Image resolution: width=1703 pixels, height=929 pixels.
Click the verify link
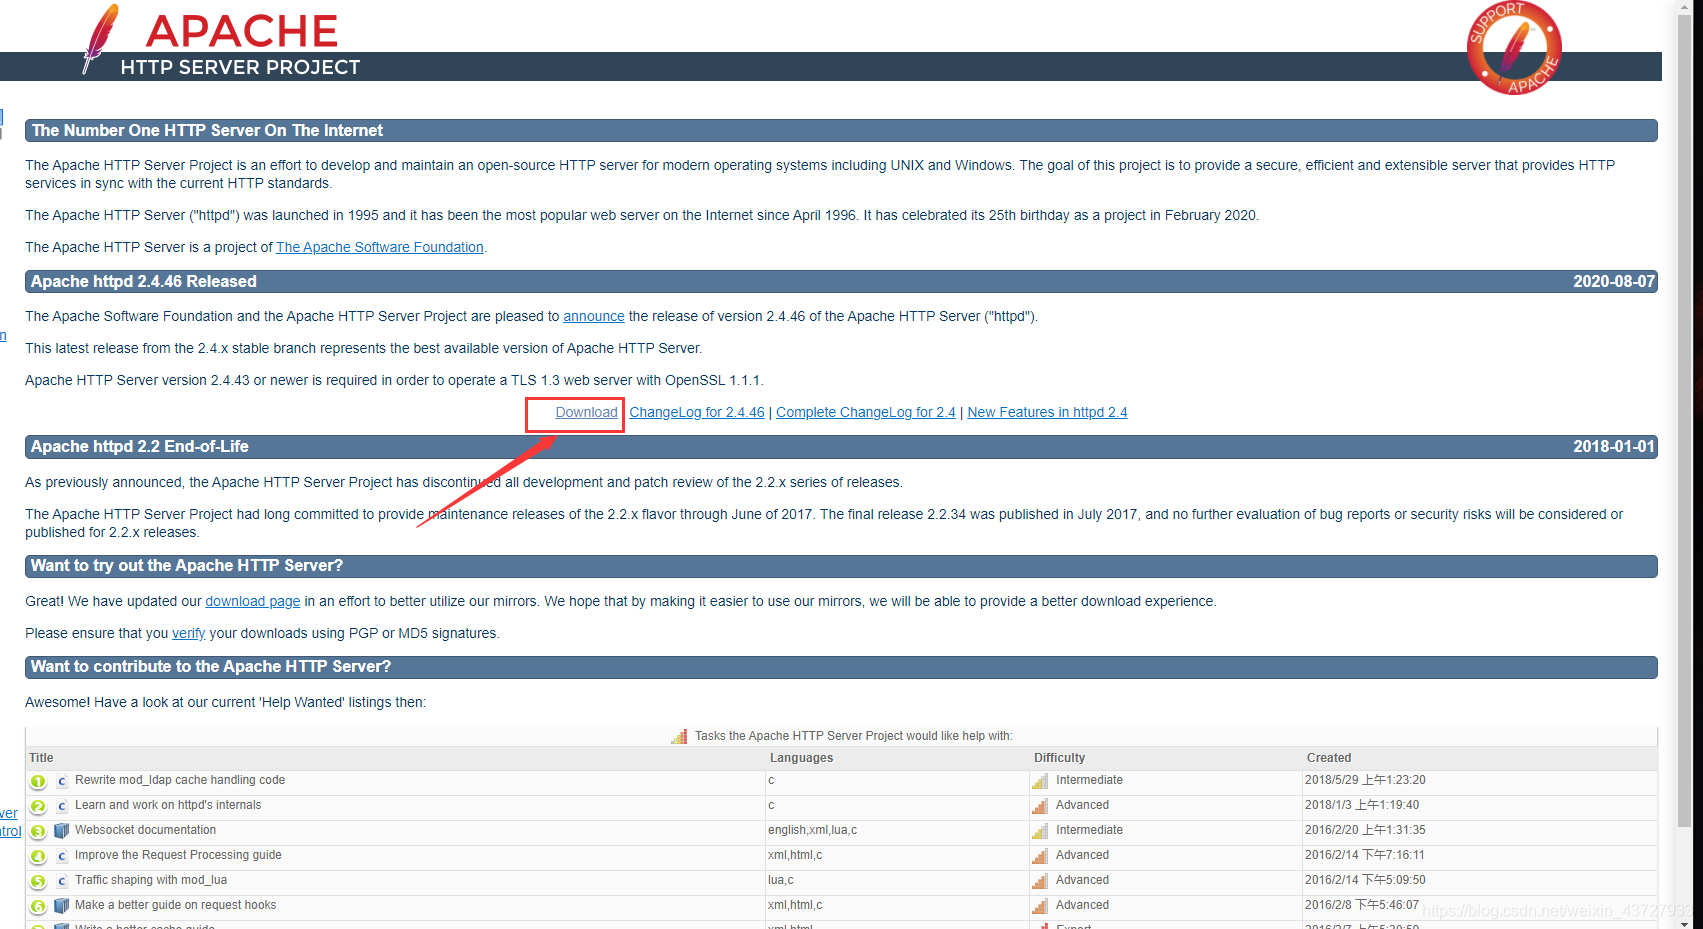188,633
